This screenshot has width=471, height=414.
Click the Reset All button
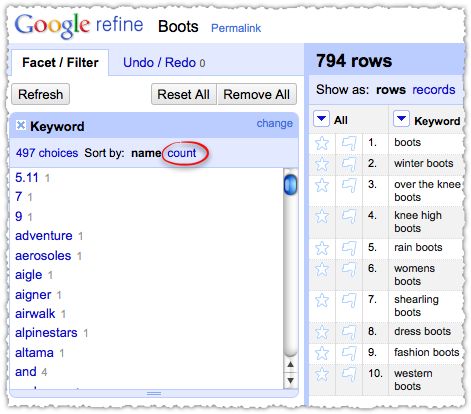tap(184, 94)
